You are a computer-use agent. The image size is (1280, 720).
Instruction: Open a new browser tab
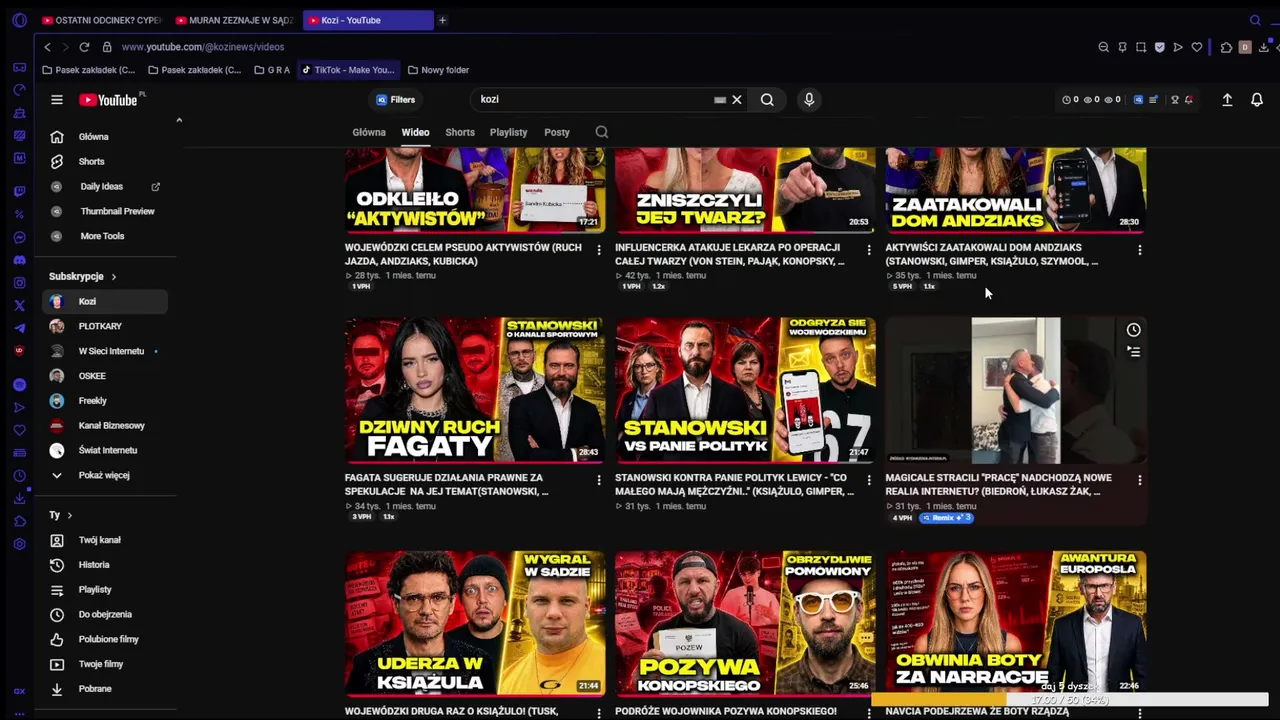click(442, 20)
